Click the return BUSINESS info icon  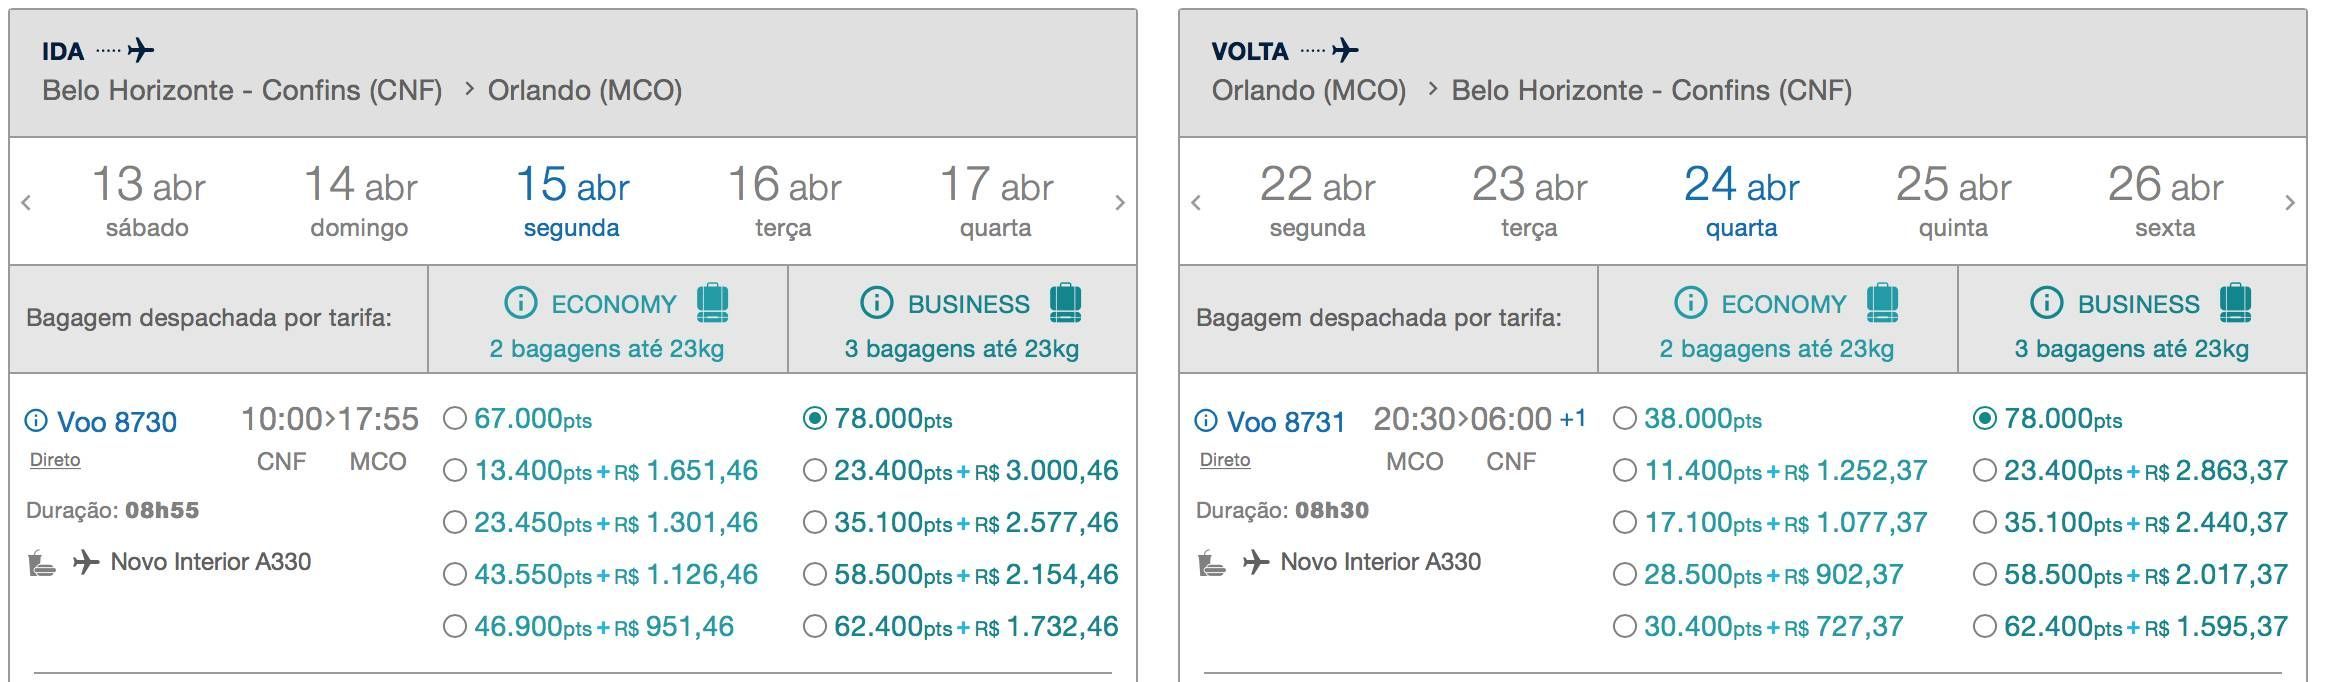click(x=2047, y=302)
